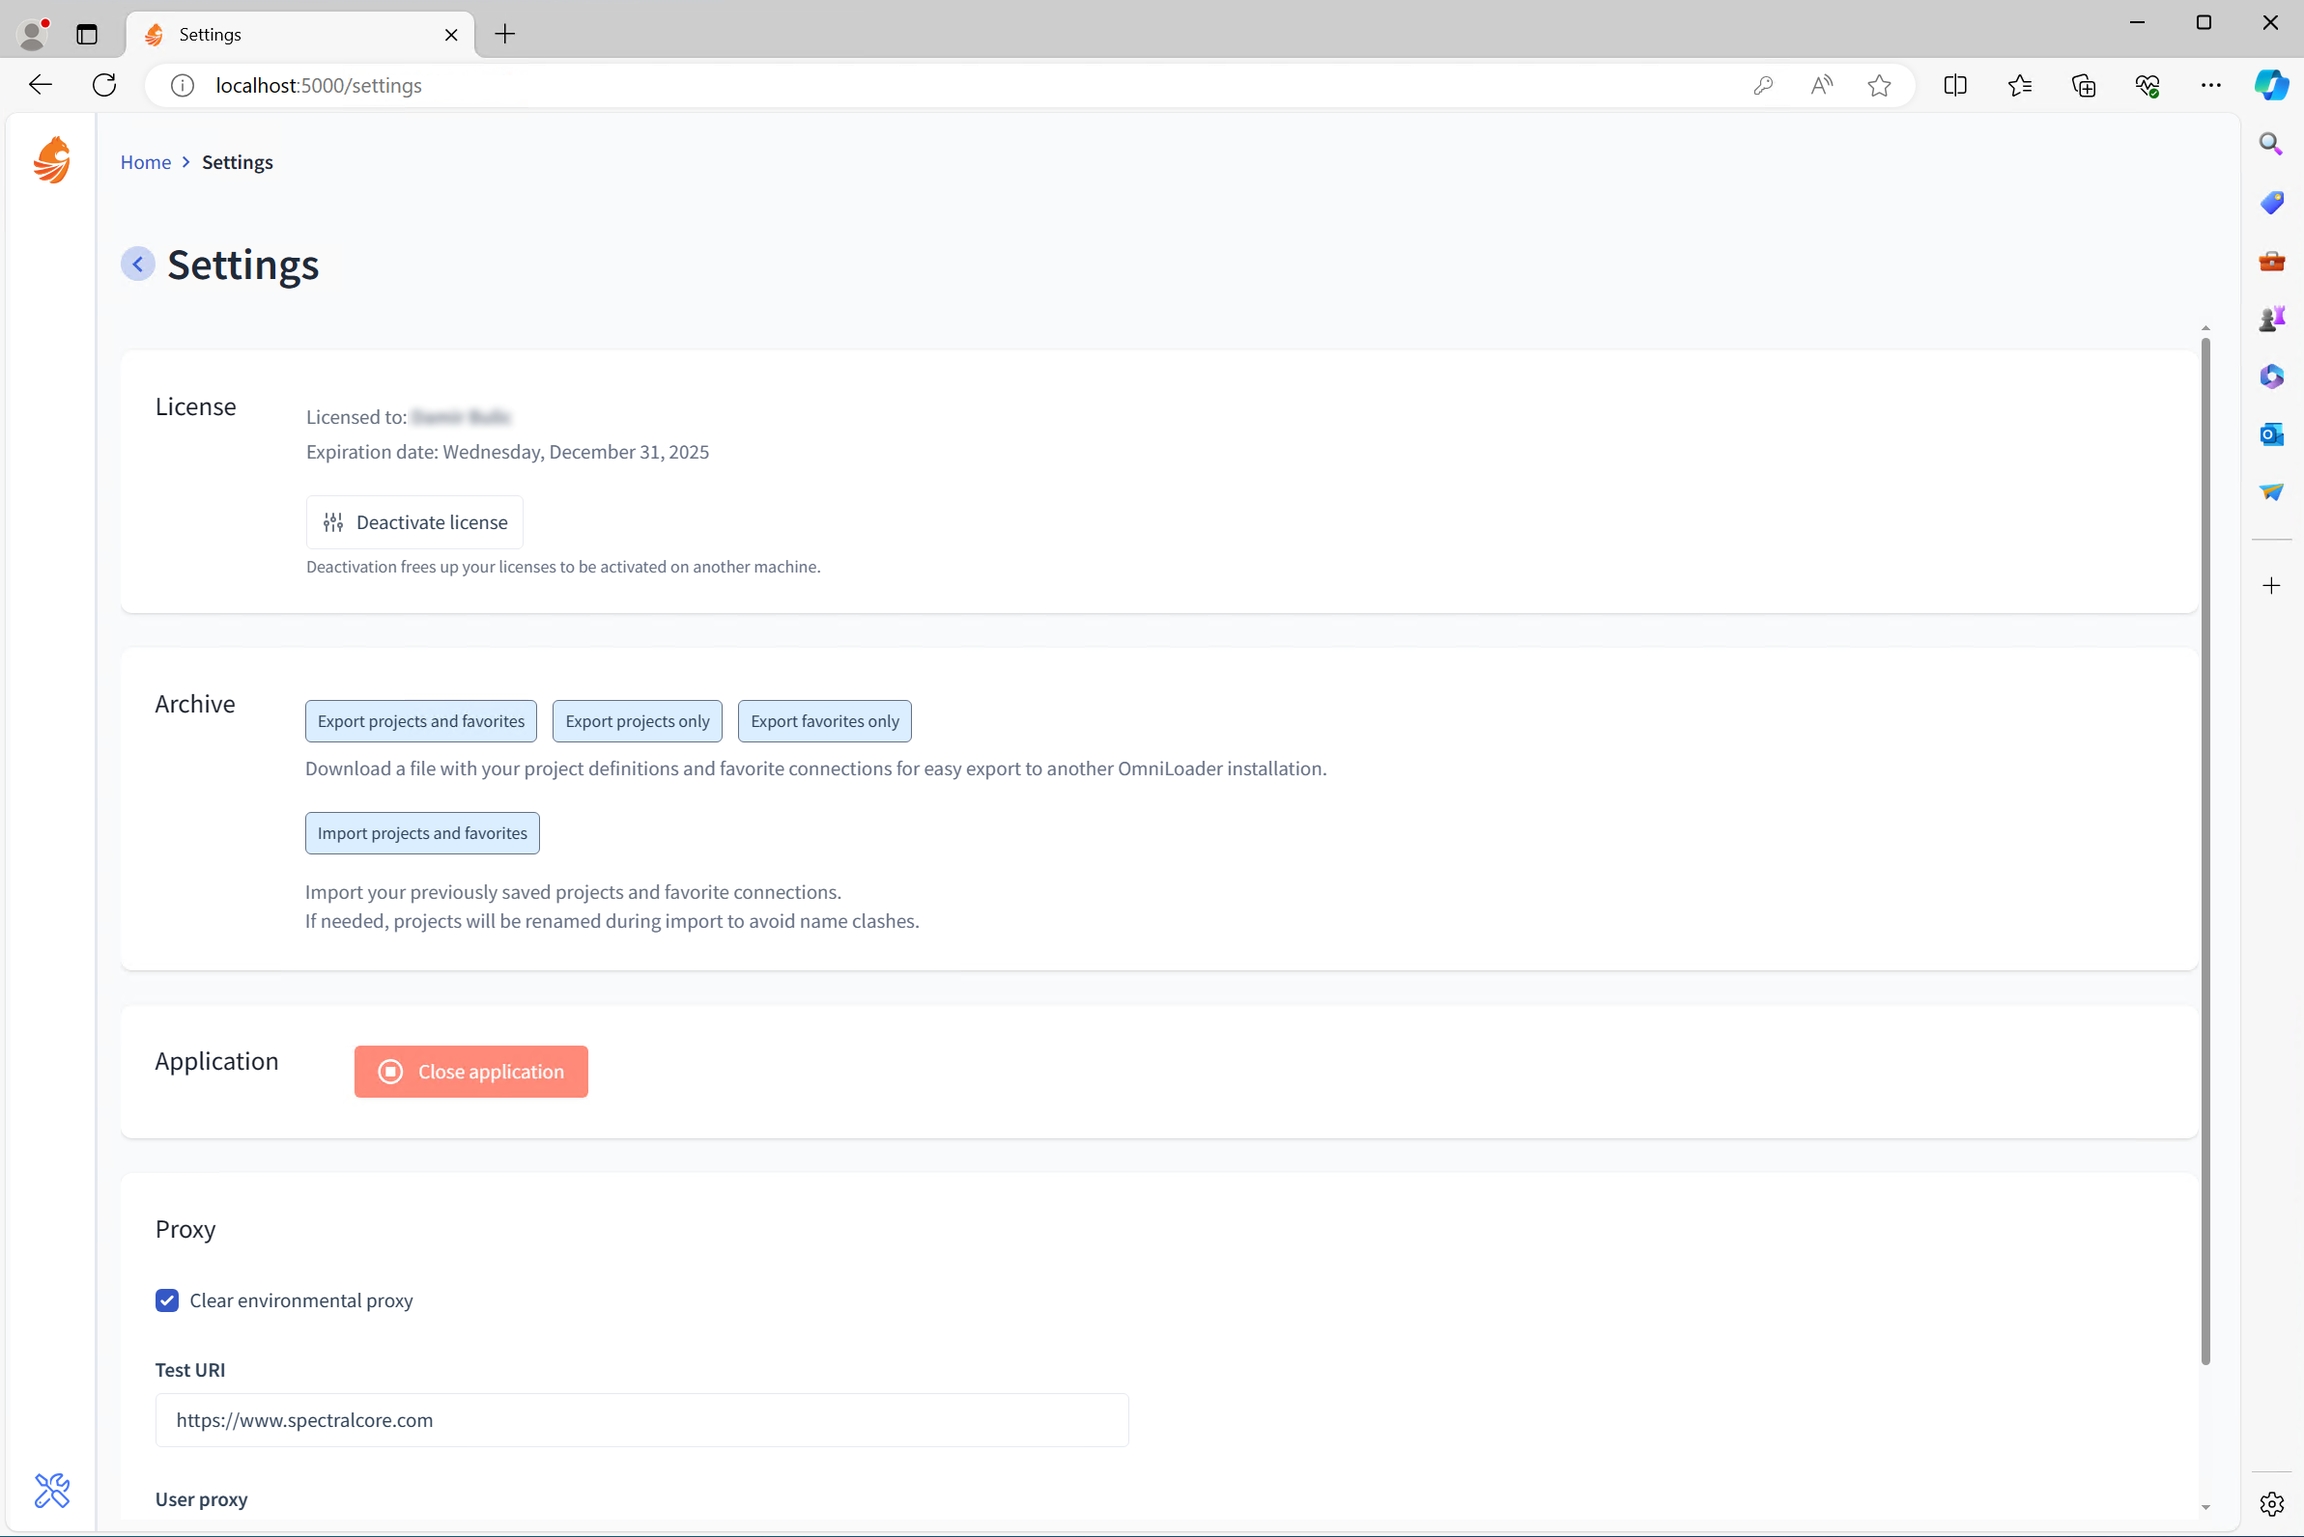
Task: Click Export projects only button
Action: point(637,721)
